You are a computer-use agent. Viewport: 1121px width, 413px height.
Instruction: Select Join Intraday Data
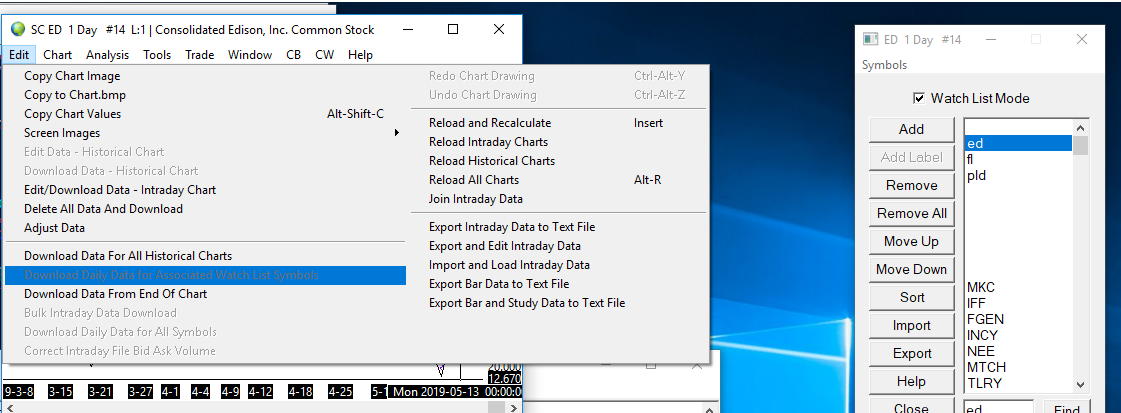click(x=558, y=199)
